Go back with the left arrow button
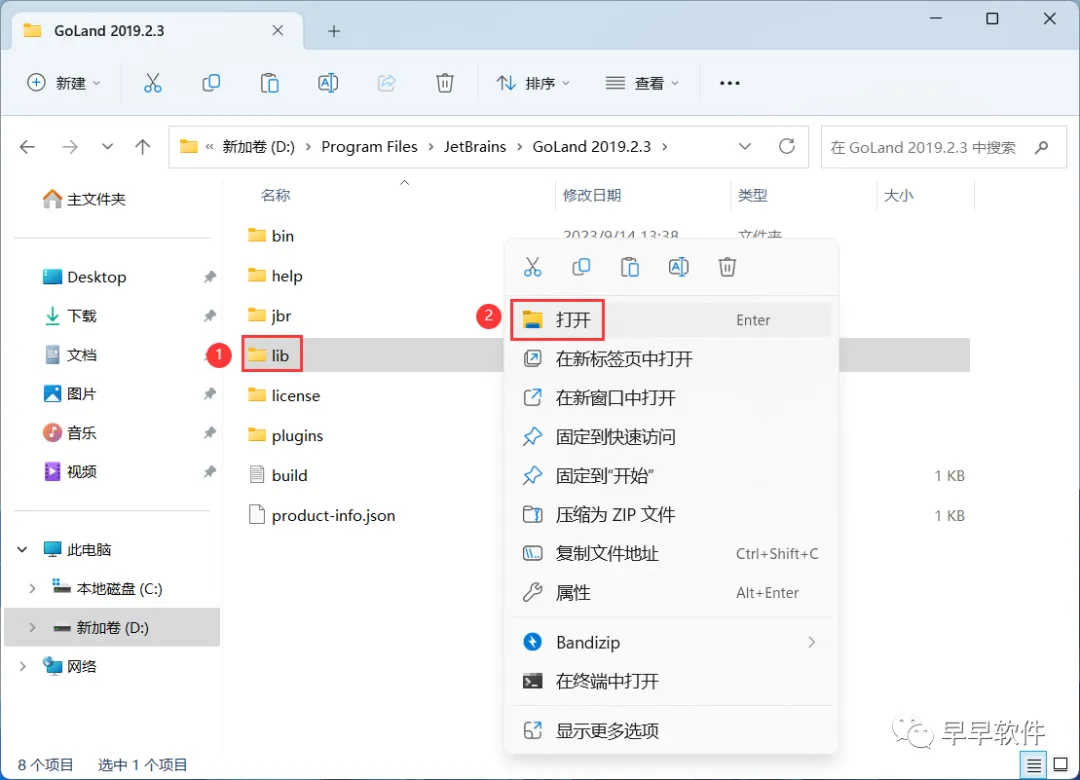Image resolution: width=1080 pixels, height=780 pixels. (28, 147)
